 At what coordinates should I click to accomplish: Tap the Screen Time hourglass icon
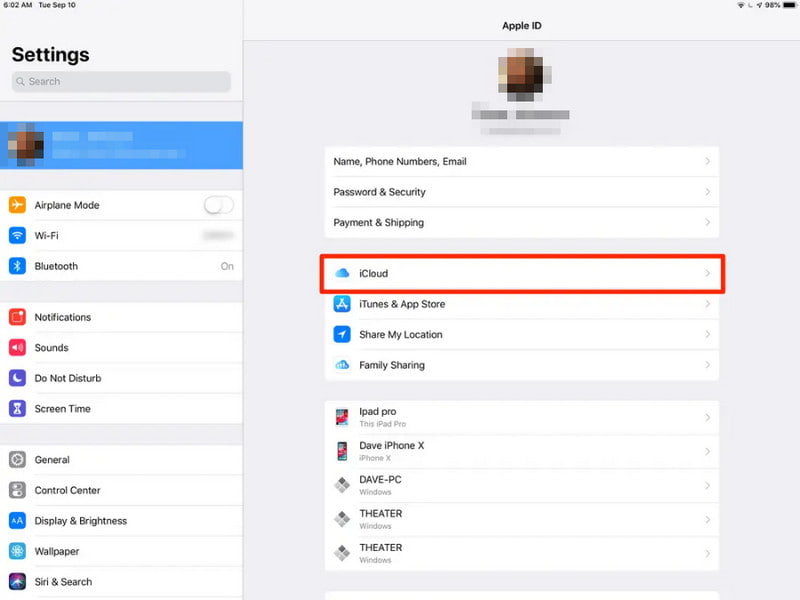(x=17, y=409)
